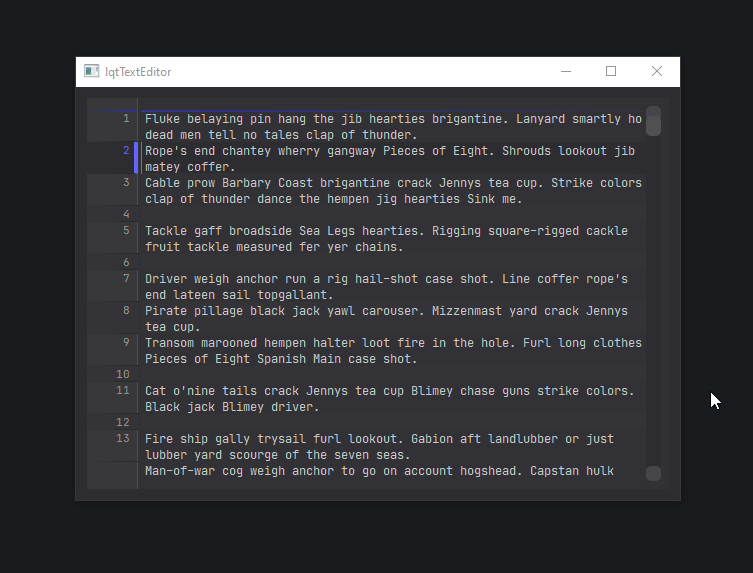Screen dimensions: 753x573
Task: Click 'Rope's end chantey wherry' text
Action: 232,151
